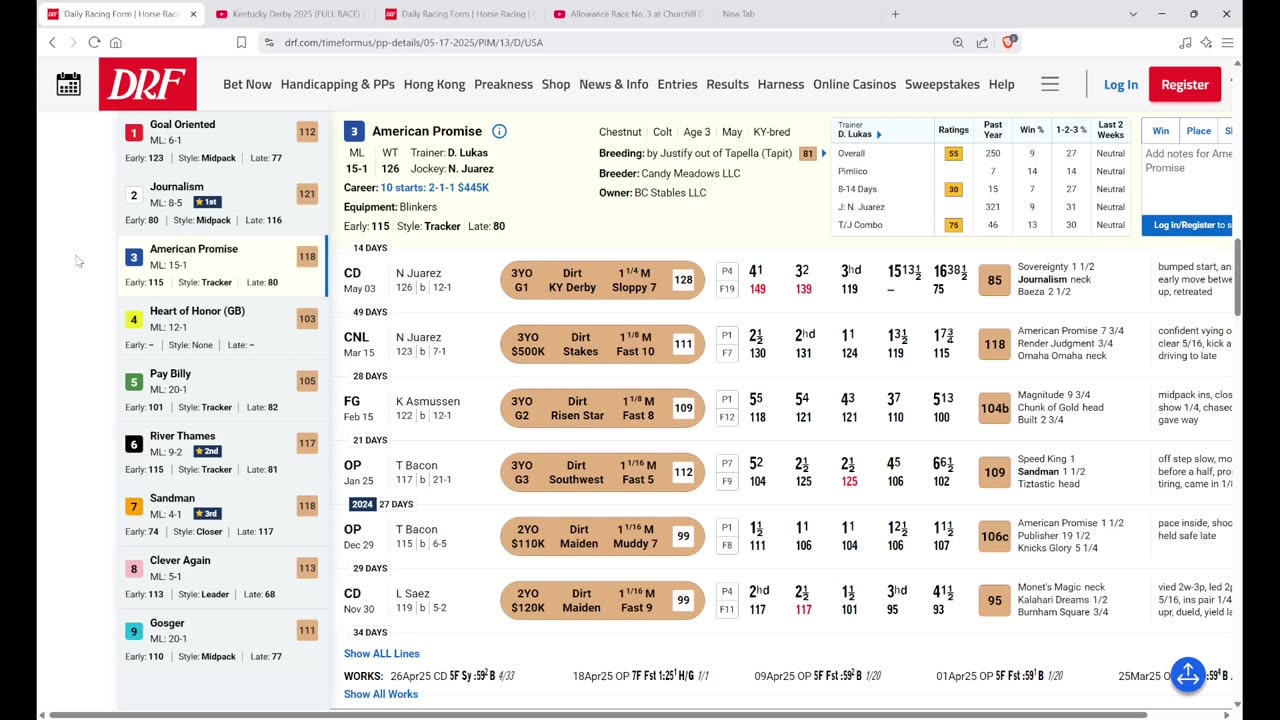Open the DRF calendar icon
1280x720 pixels.
tap(68, 84)
